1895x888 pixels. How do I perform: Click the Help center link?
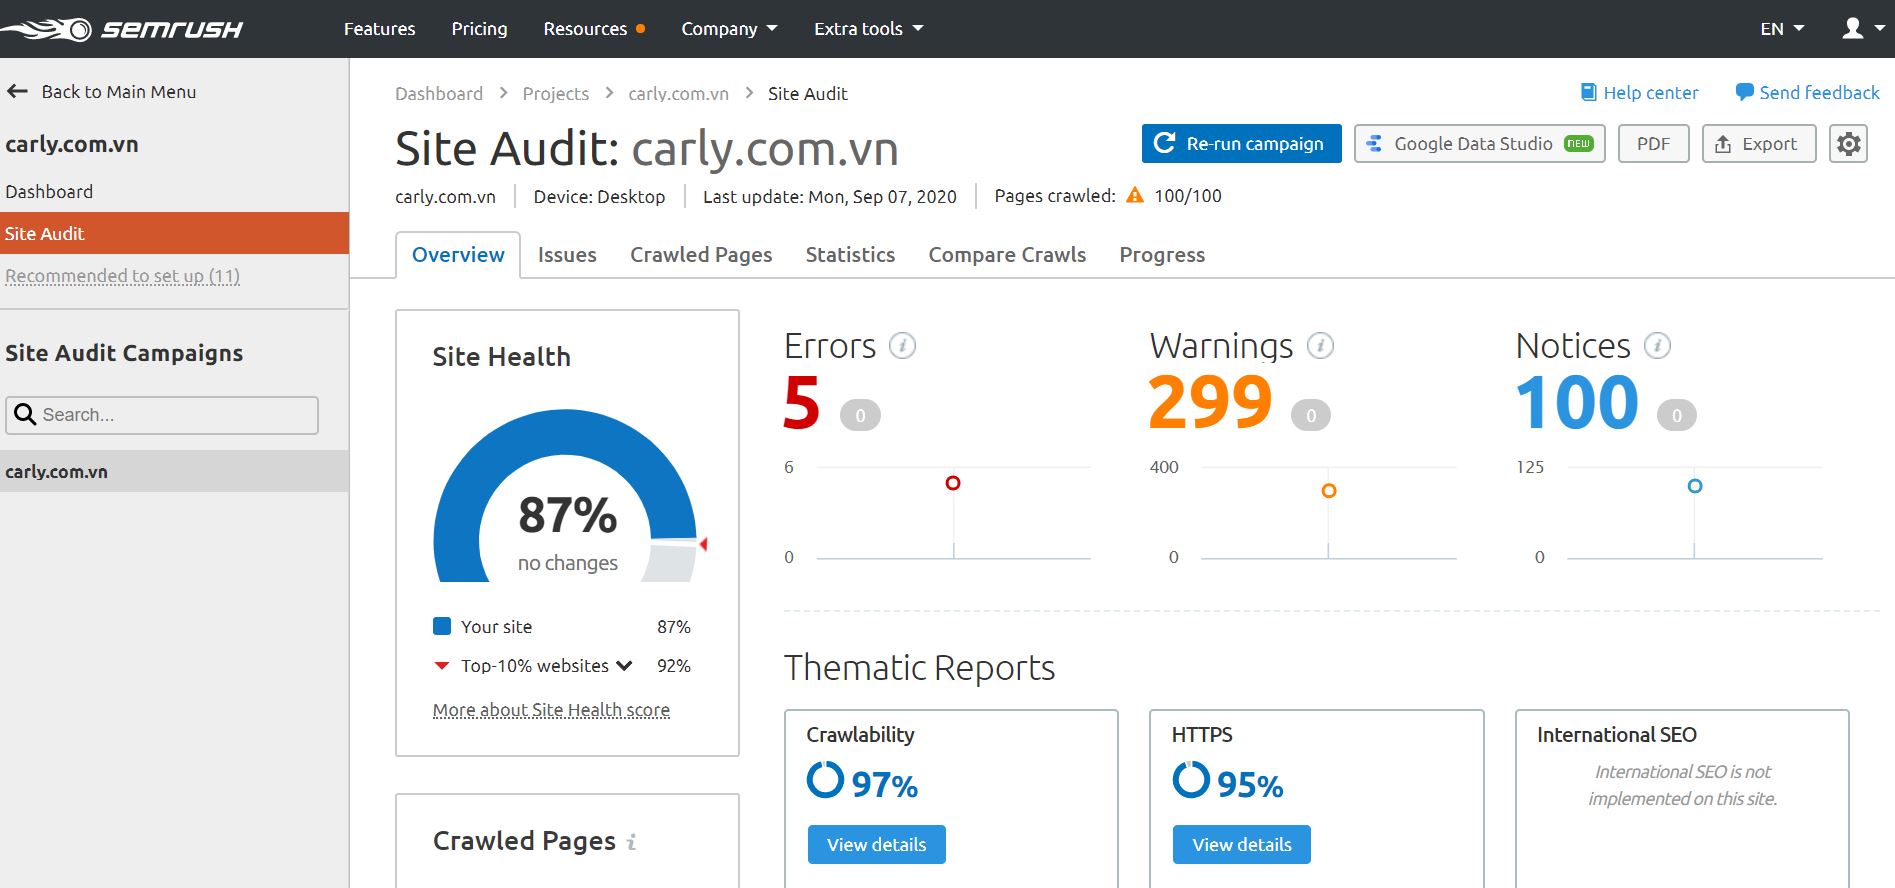tap(1650, 92)
